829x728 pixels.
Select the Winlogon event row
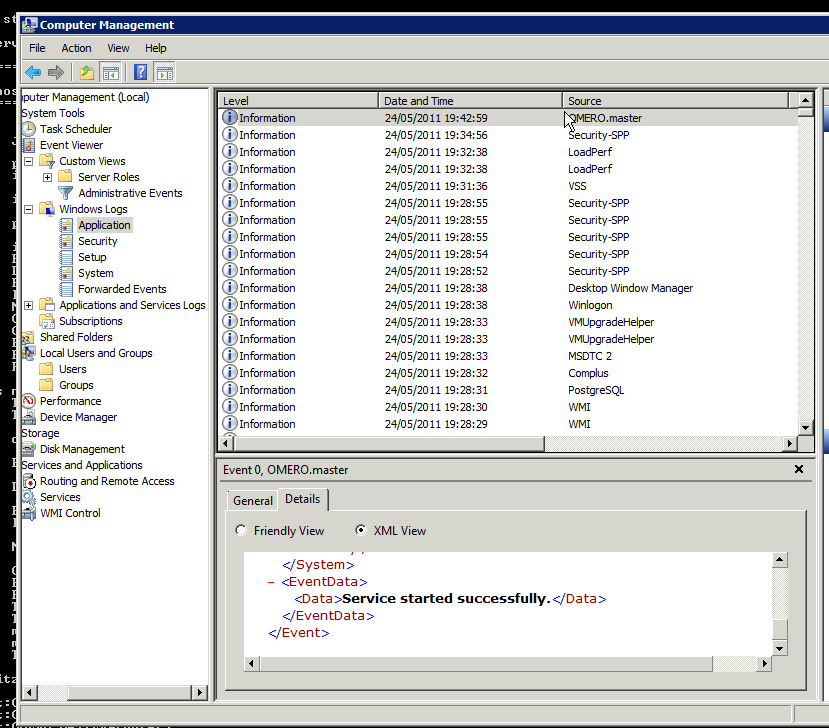[509, 305]
